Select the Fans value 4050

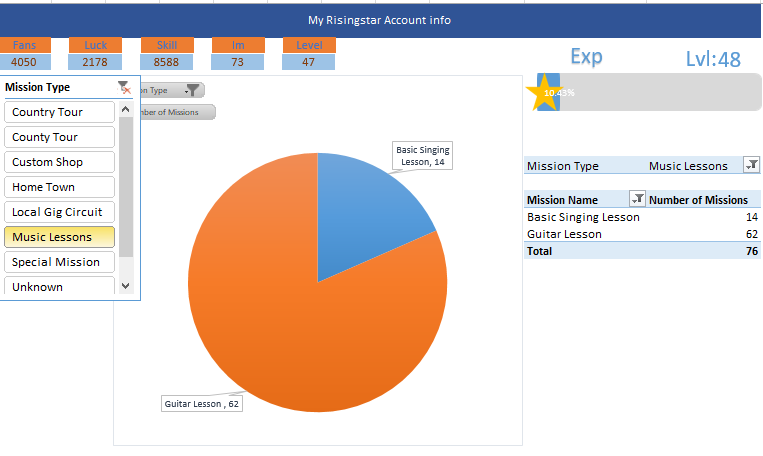pos(24,62)
